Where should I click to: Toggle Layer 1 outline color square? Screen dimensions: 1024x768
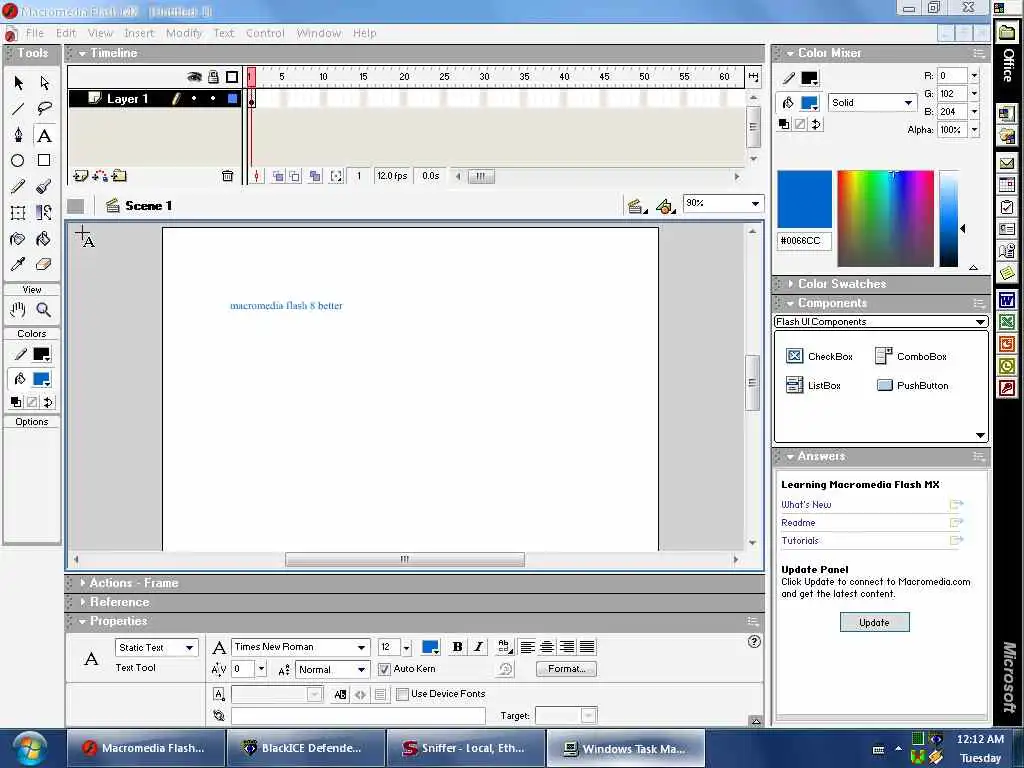[x=232, y=99]
